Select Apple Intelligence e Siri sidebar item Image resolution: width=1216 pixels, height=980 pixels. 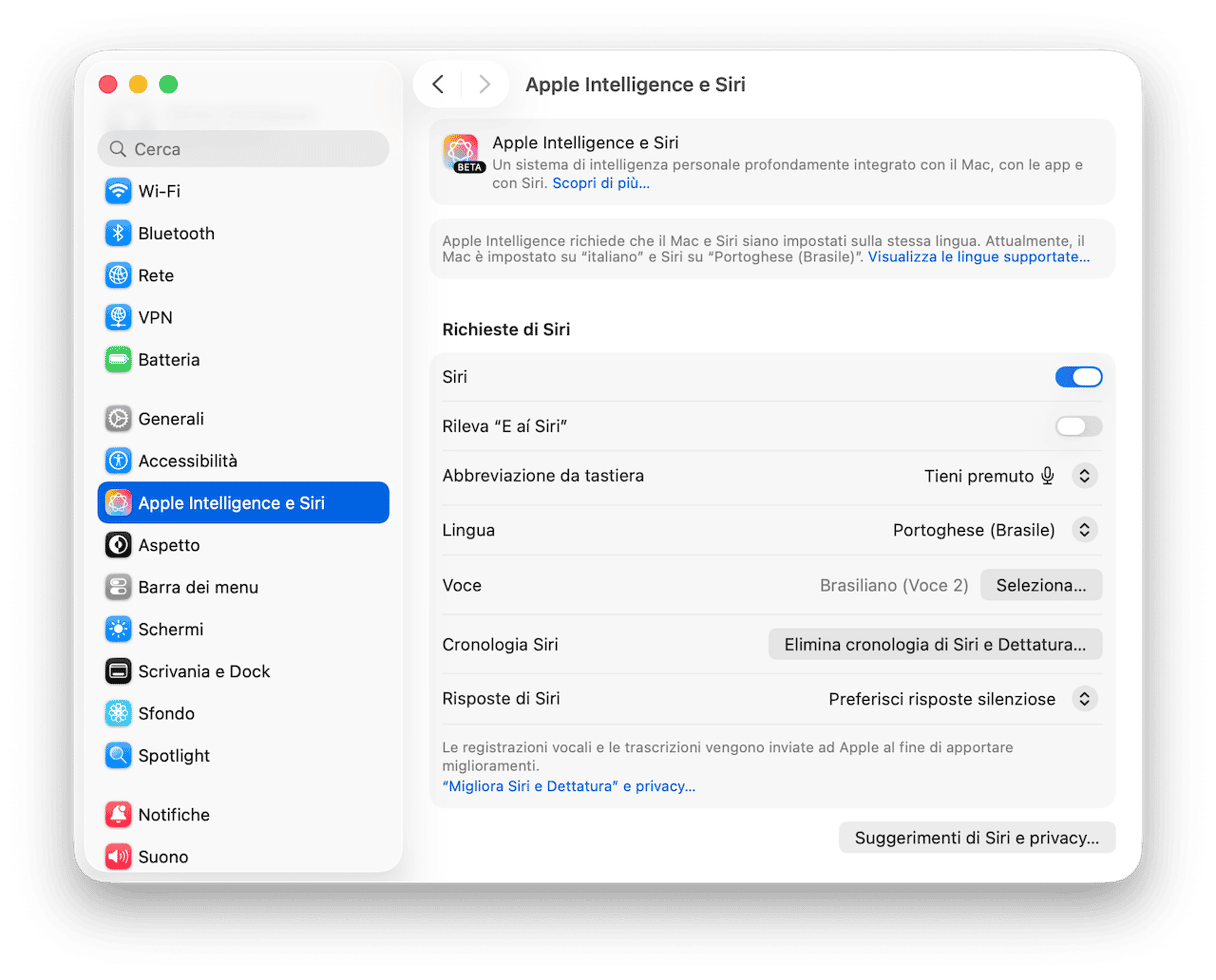pos(243,503)
